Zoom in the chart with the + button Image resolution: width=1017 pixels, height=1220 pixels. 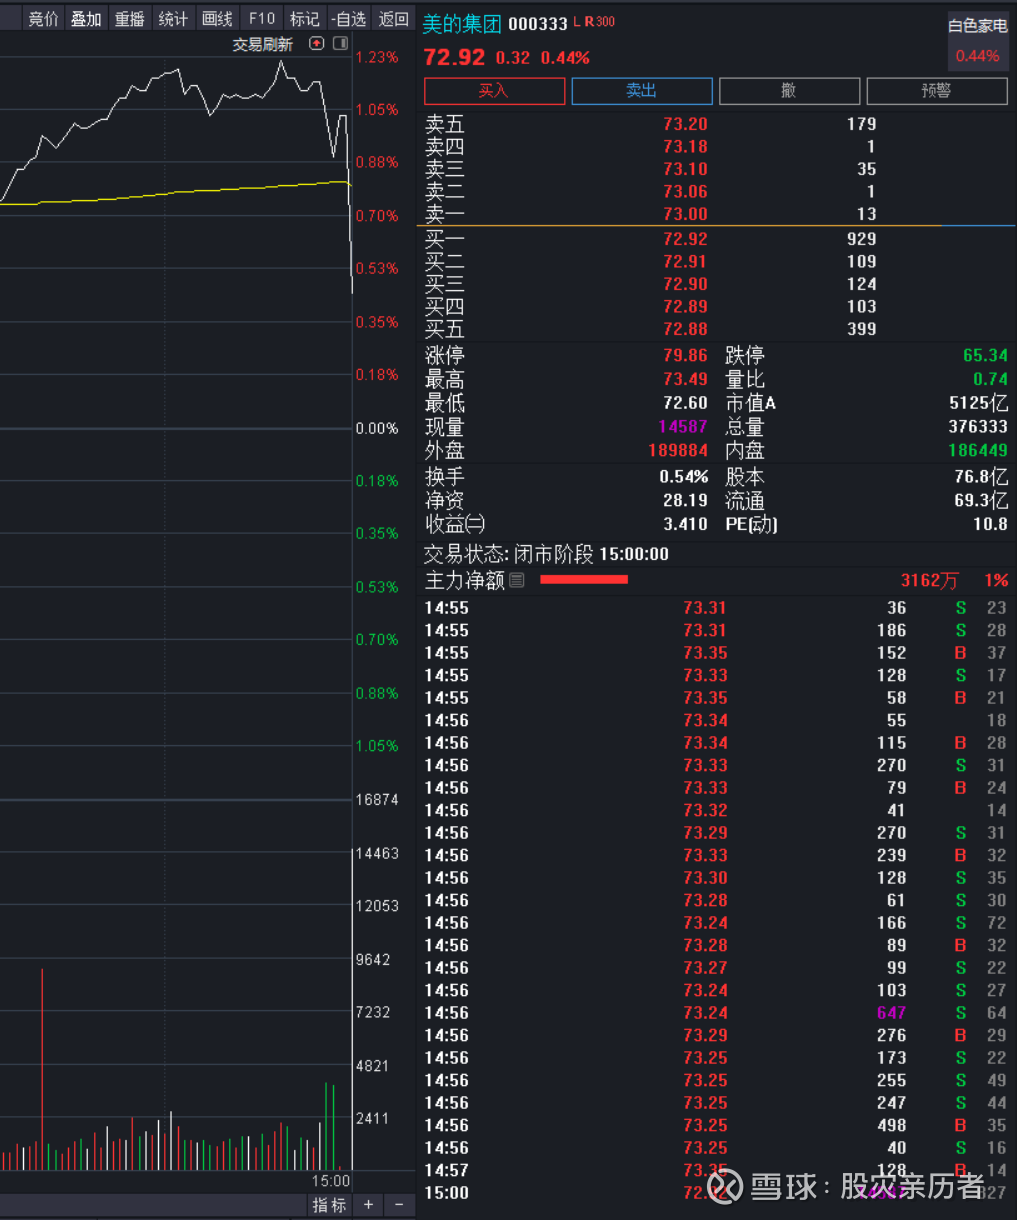[368, 1205]
